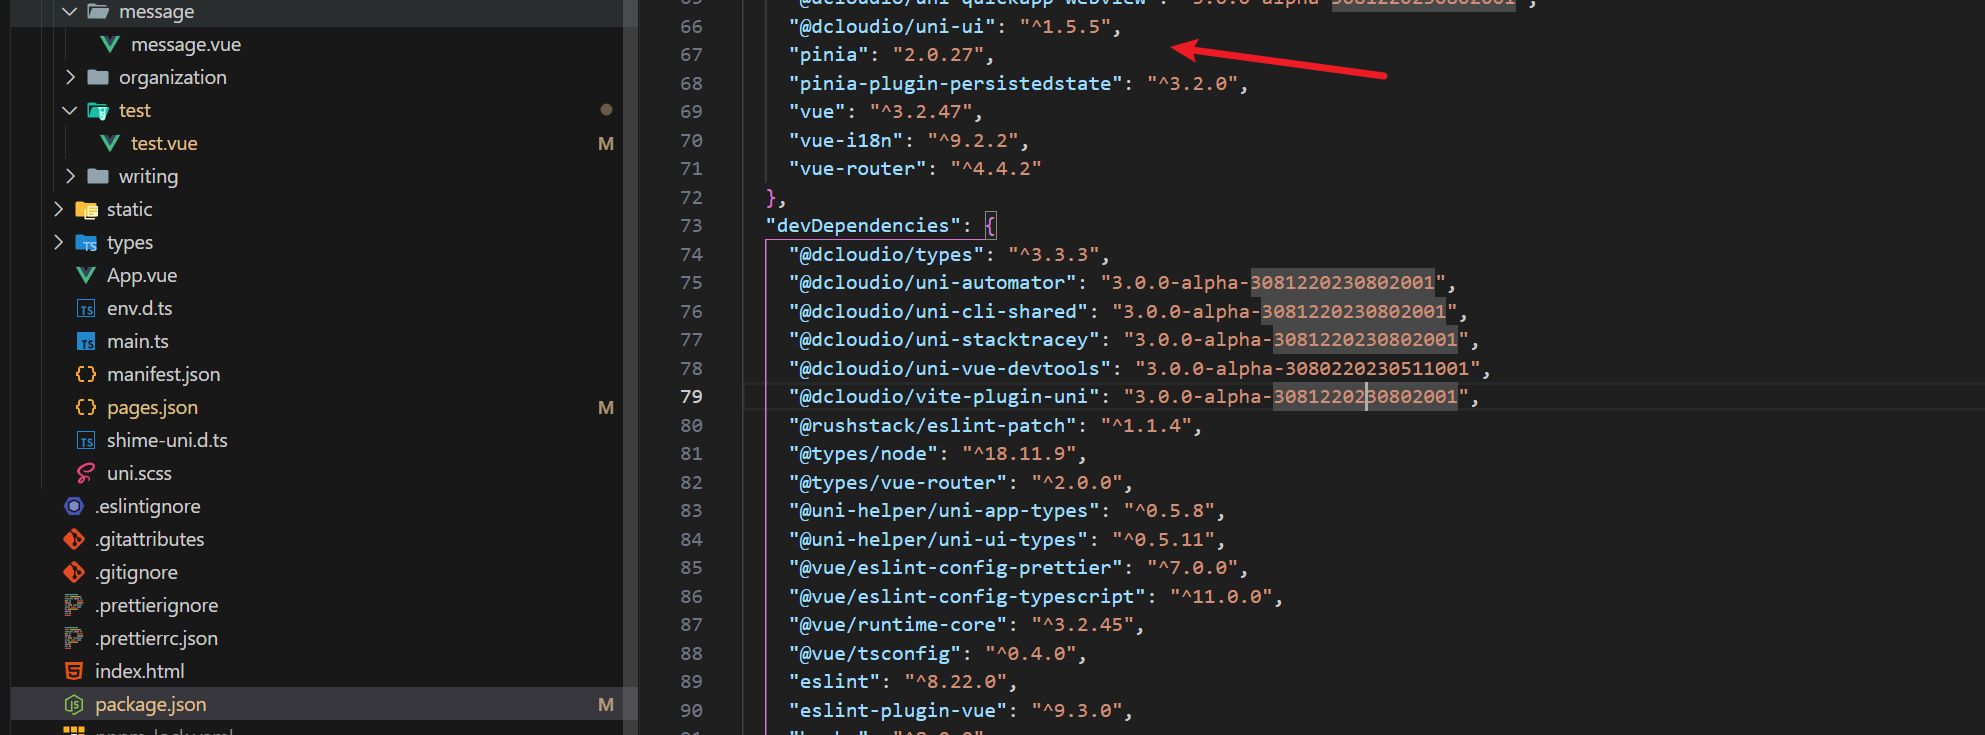Image resolution: width=1985 pixels, height=735 pixels.
Task: Open .prettierrc.json from the file tree
Action: tap(157, 638)
